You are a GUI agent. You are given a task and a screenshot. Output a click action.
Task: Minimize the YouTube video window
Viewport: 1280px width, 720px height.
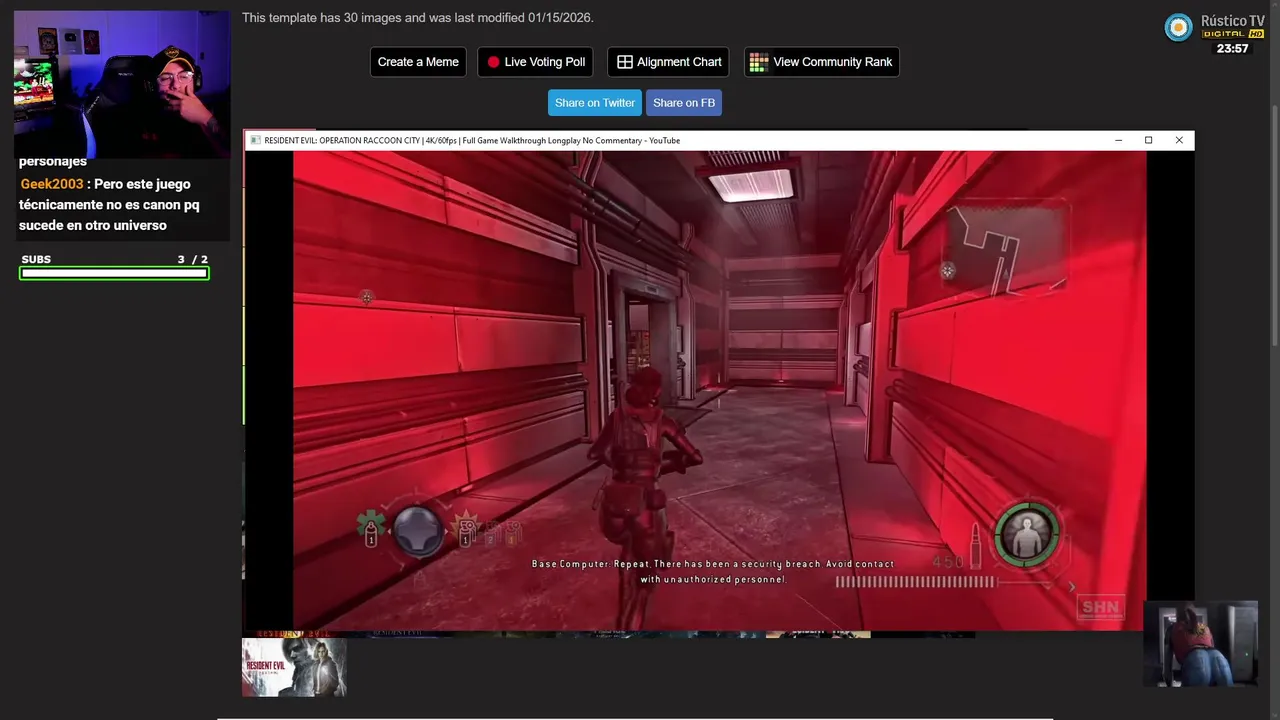[1118, 141]
